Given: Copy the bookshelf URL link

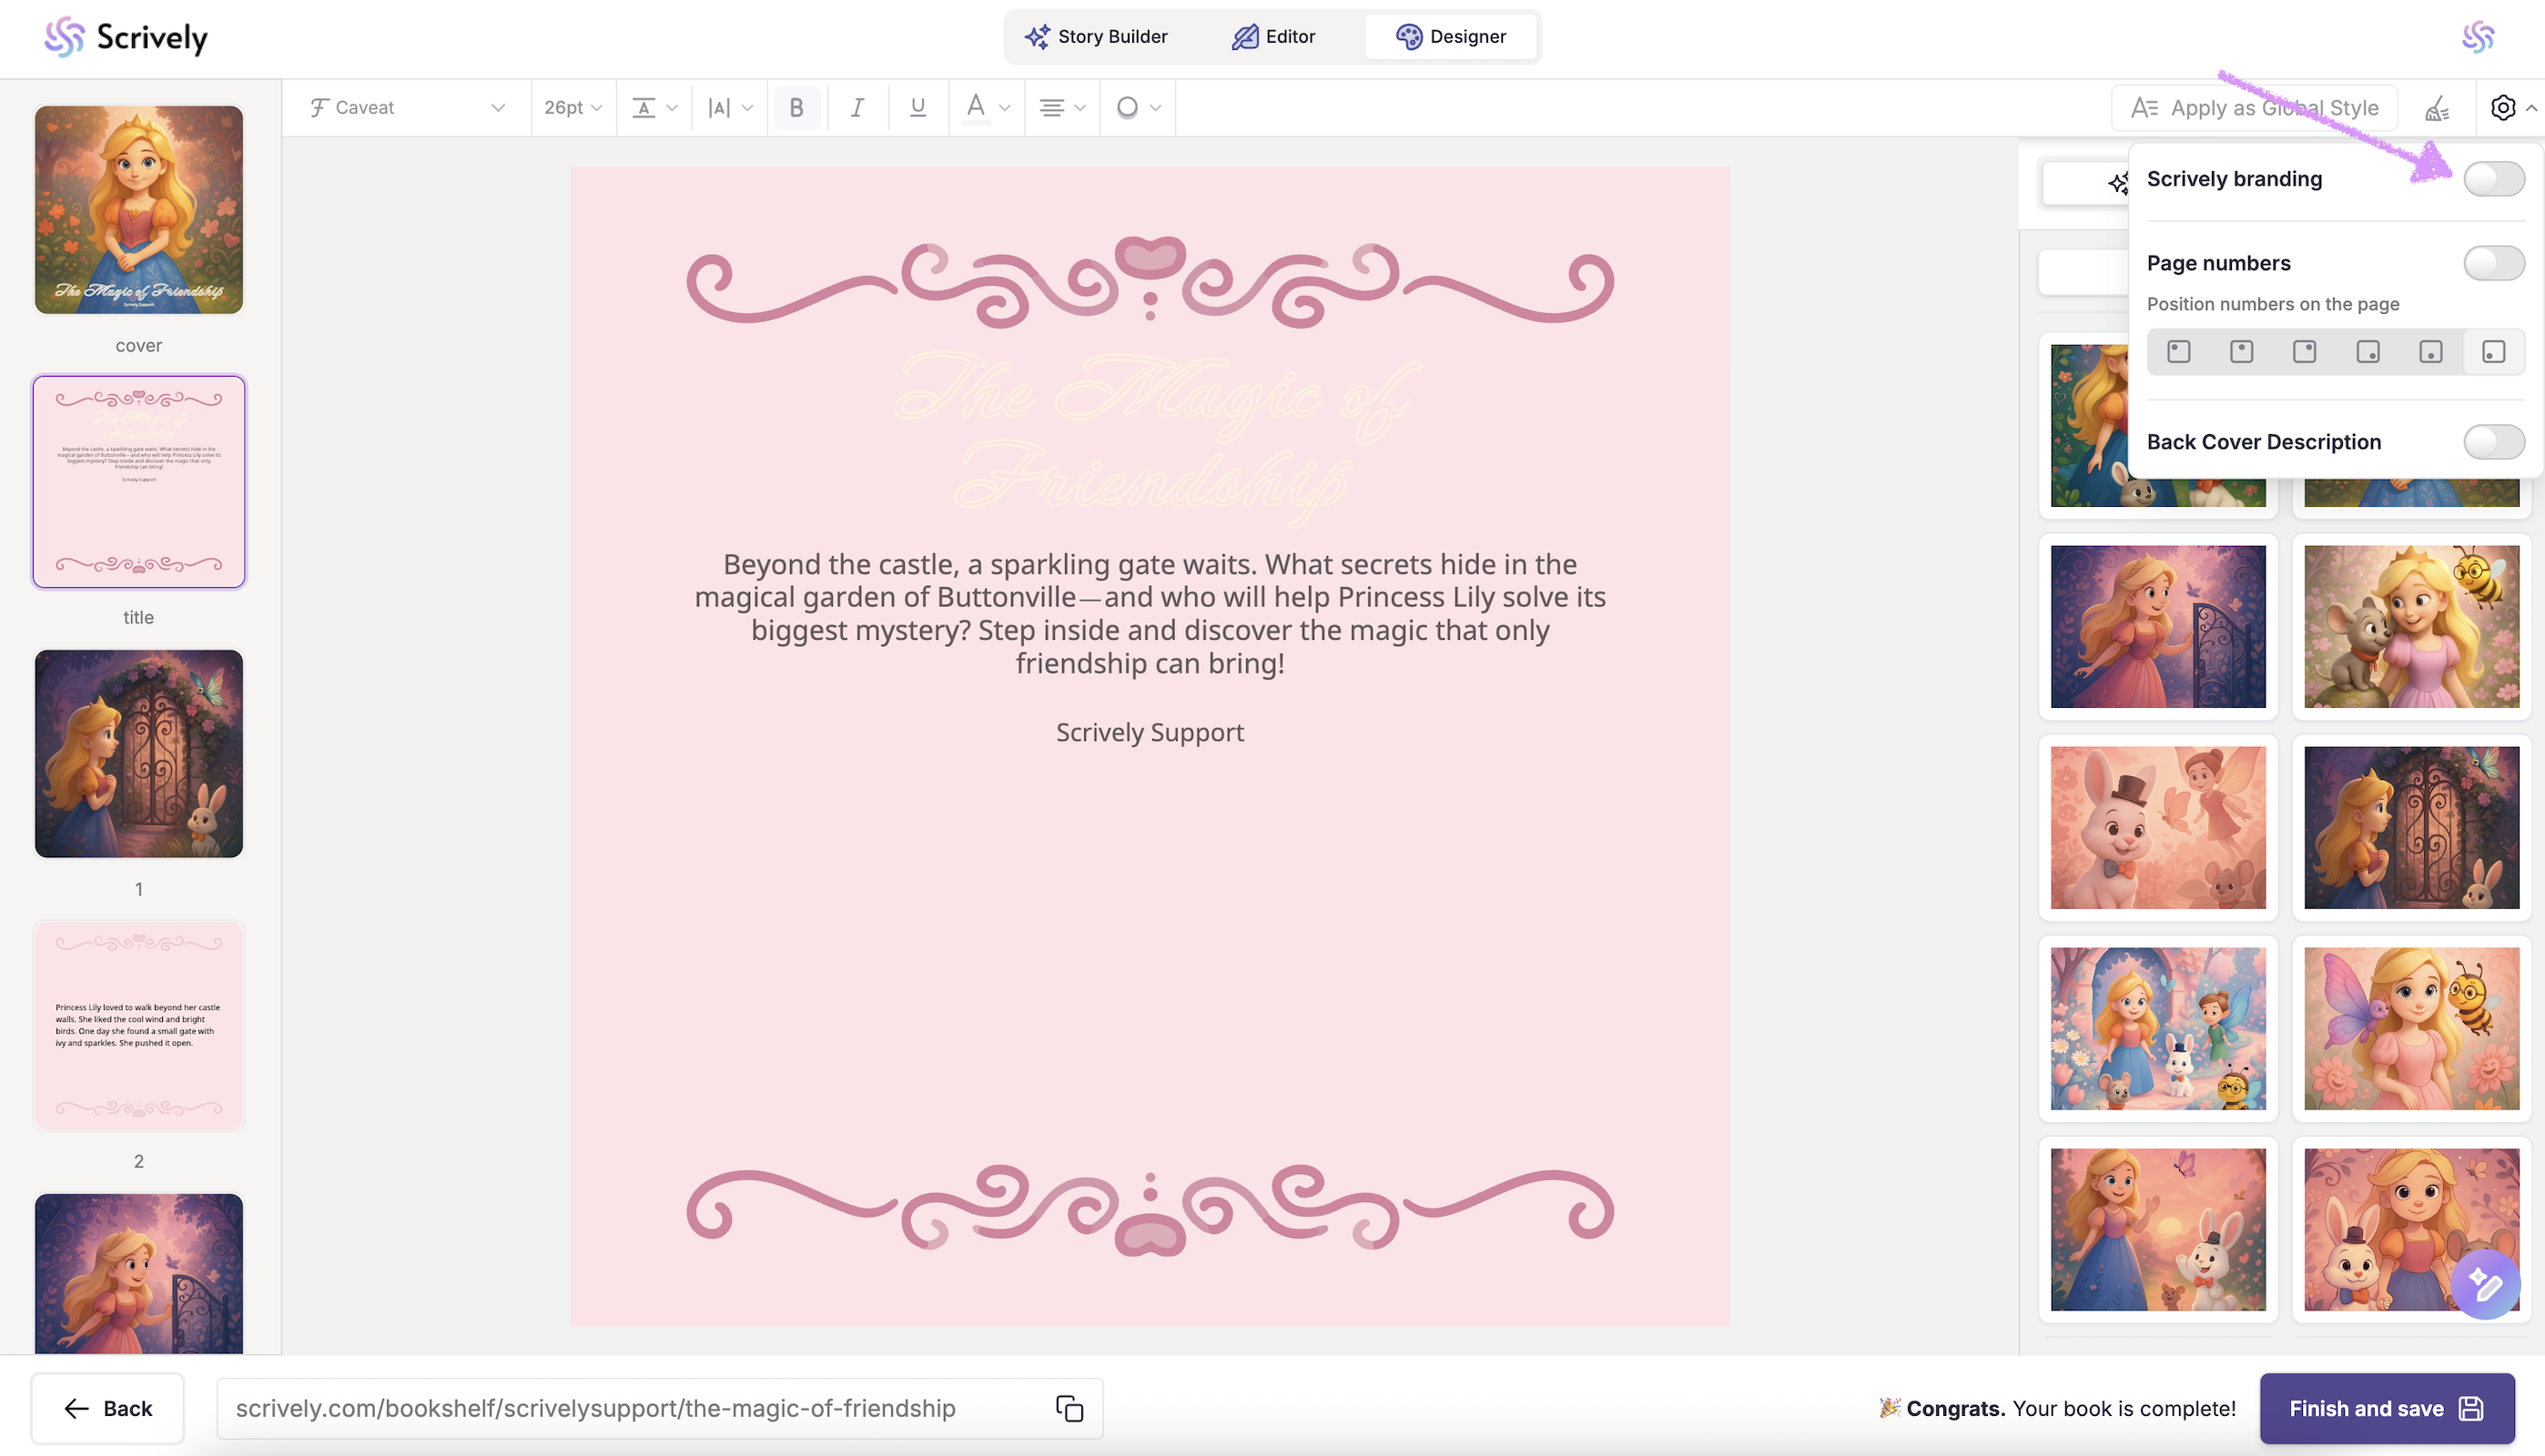Looking at the screenshot, I should [x=1069, y=1408].
